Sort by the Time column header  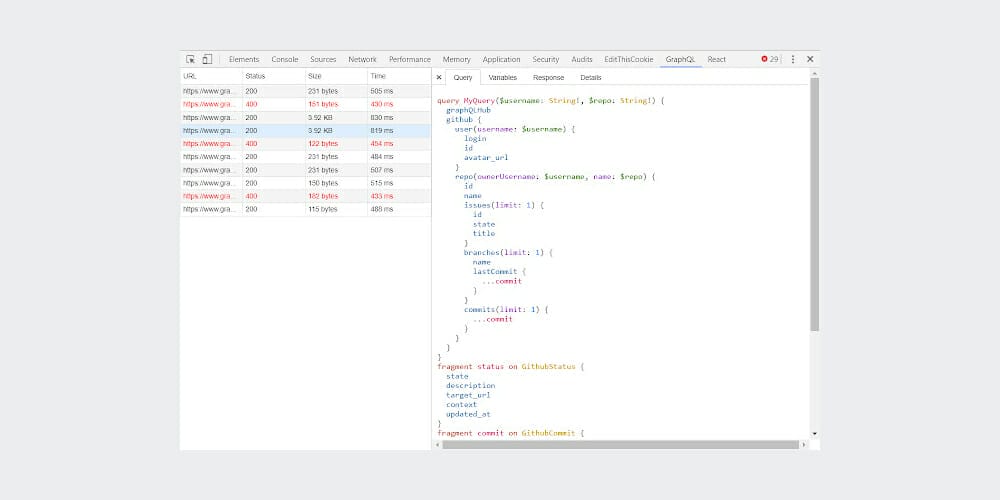click(x=399, y=76)
